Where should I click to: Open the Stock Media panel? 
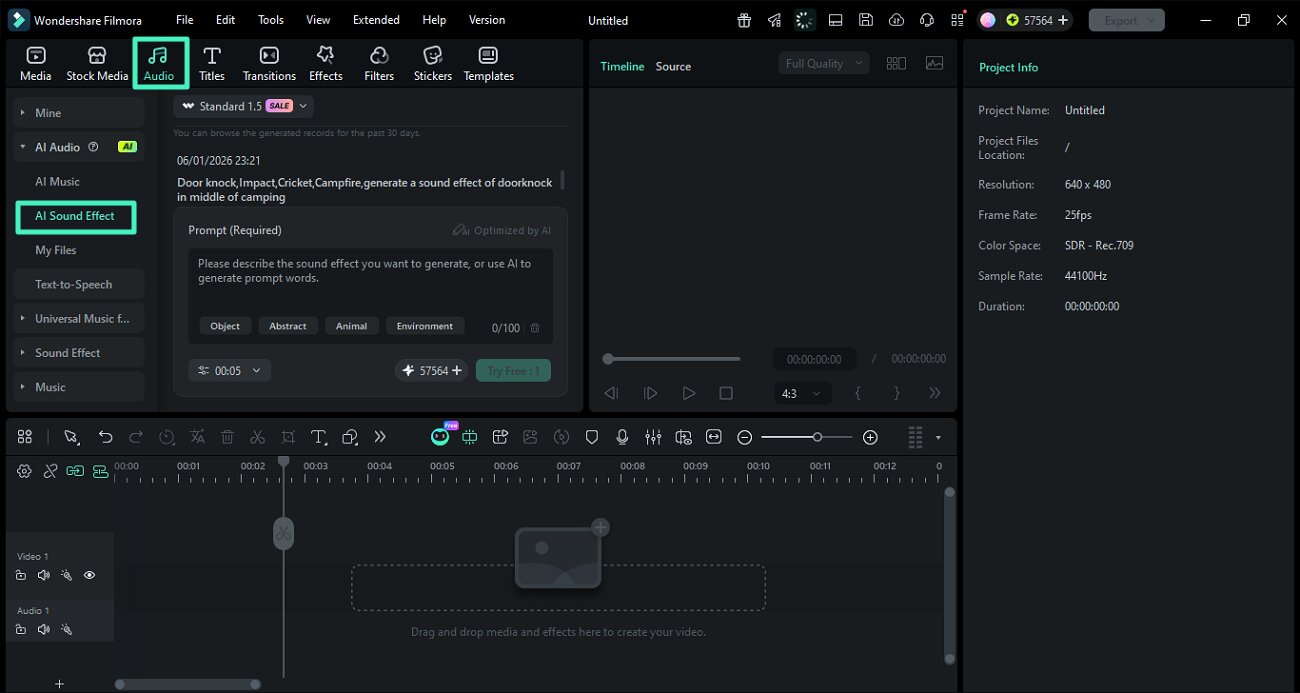pos(97,64)
